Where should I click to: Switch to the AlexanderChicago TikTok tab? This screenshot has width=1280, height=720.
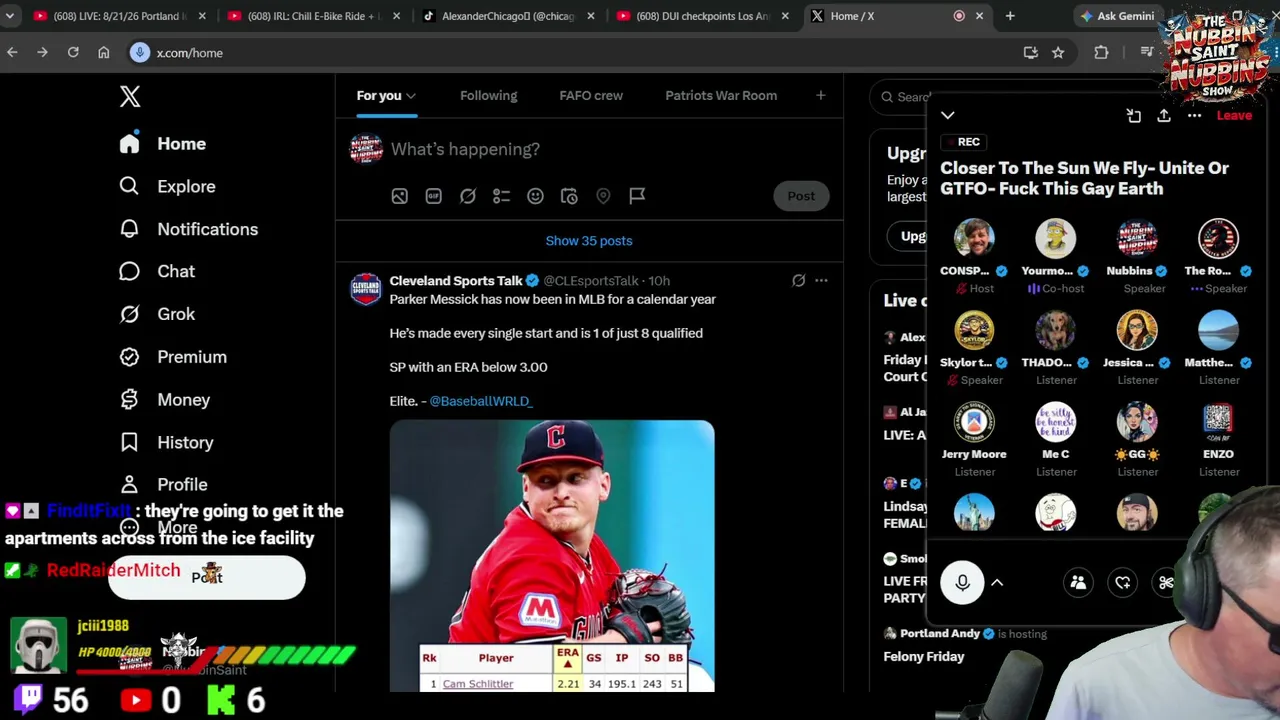[x=510, y=16]
